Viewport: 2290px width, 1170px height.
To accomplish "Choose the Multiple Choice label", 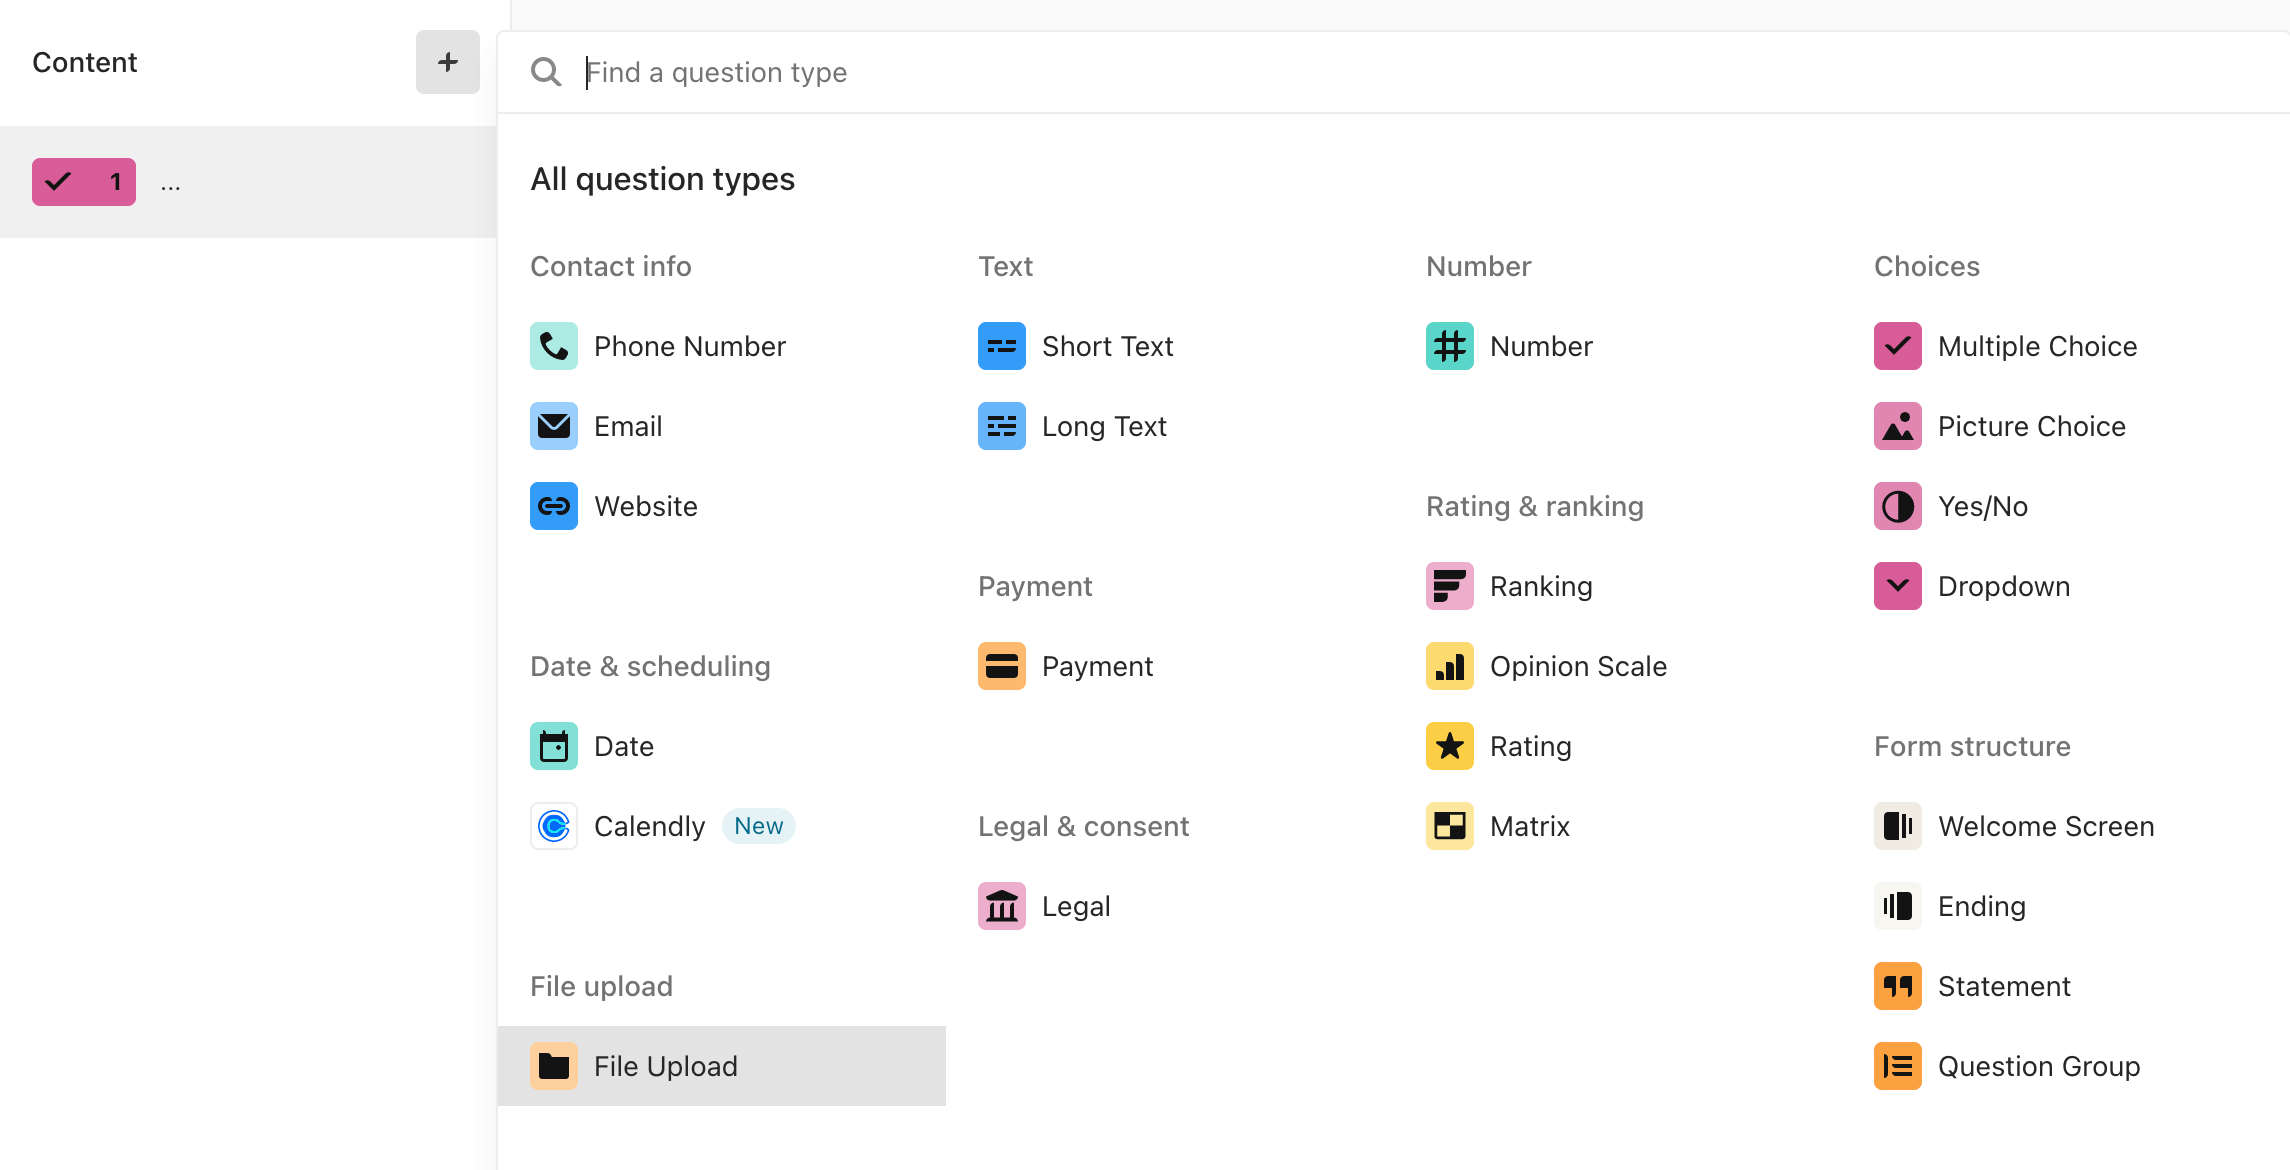I will 2037,346.
